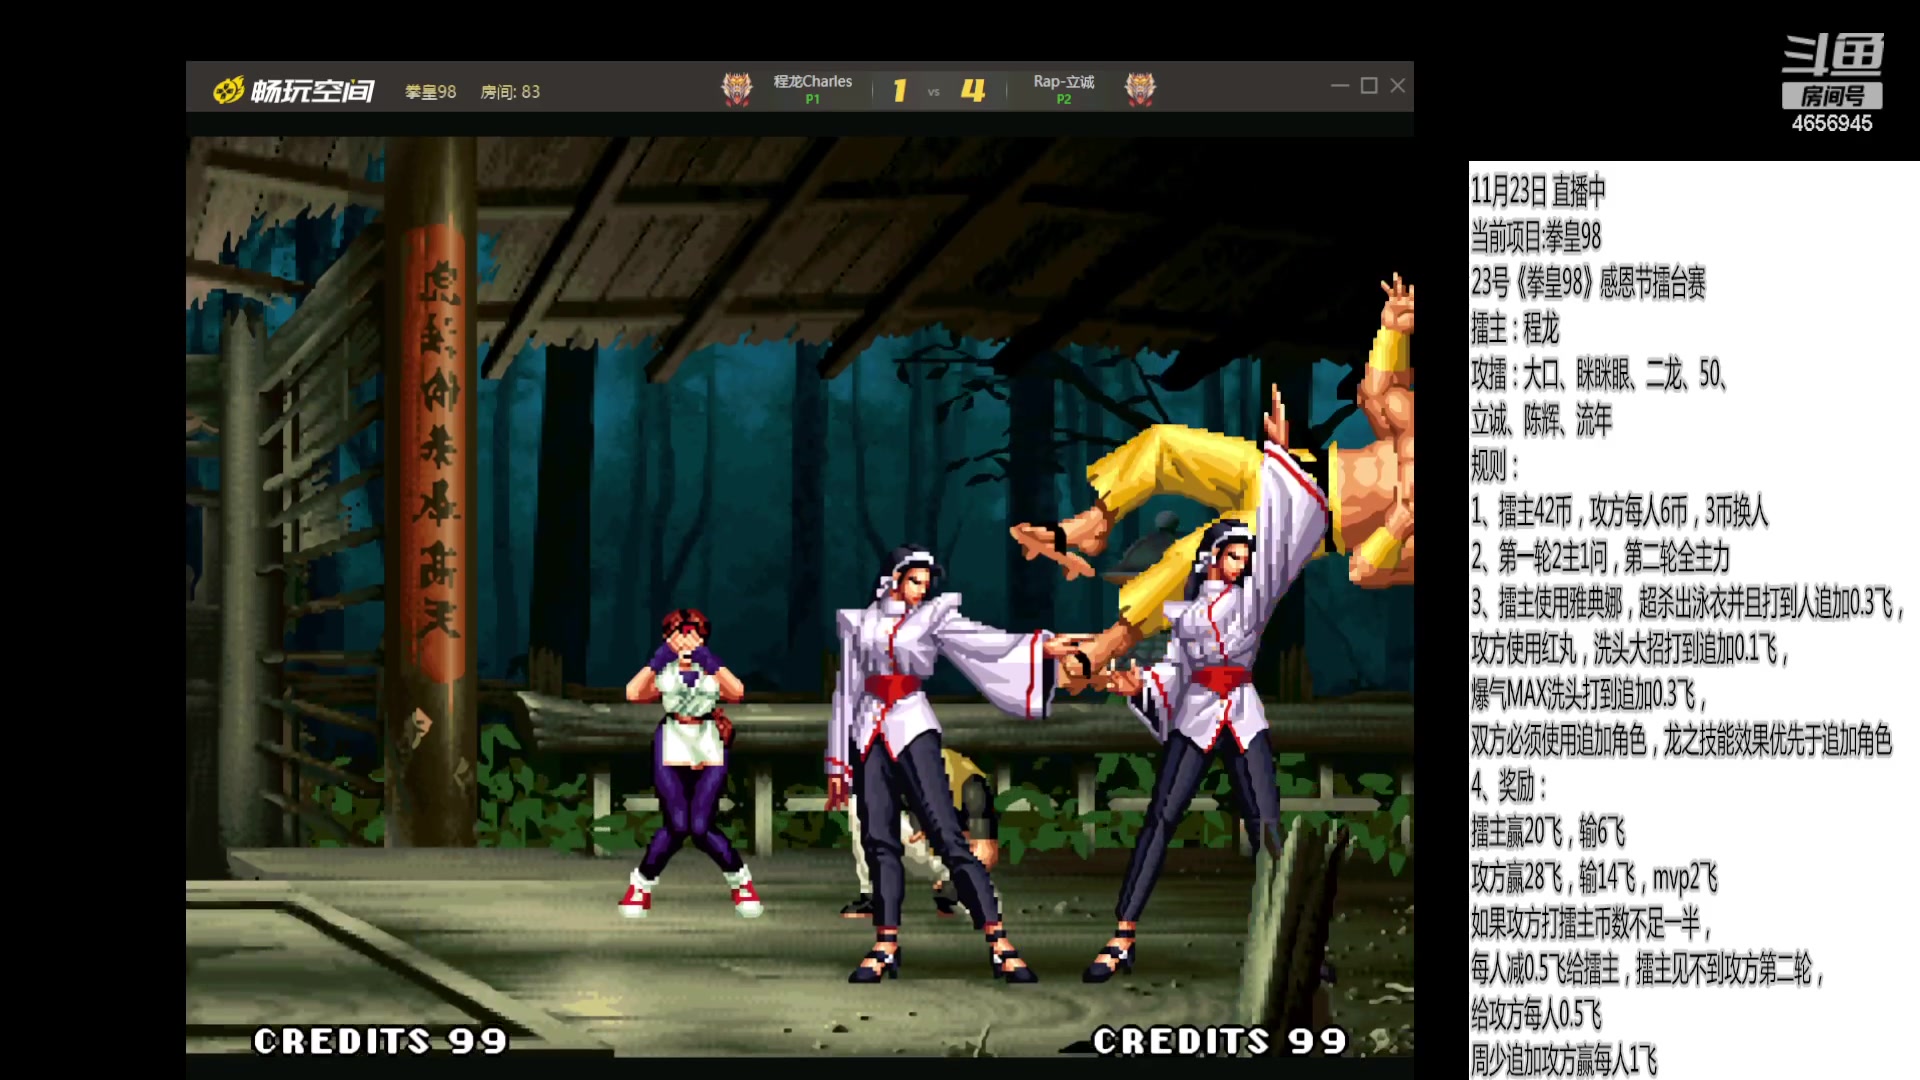Click the P1 score number 1

(900, 91)
